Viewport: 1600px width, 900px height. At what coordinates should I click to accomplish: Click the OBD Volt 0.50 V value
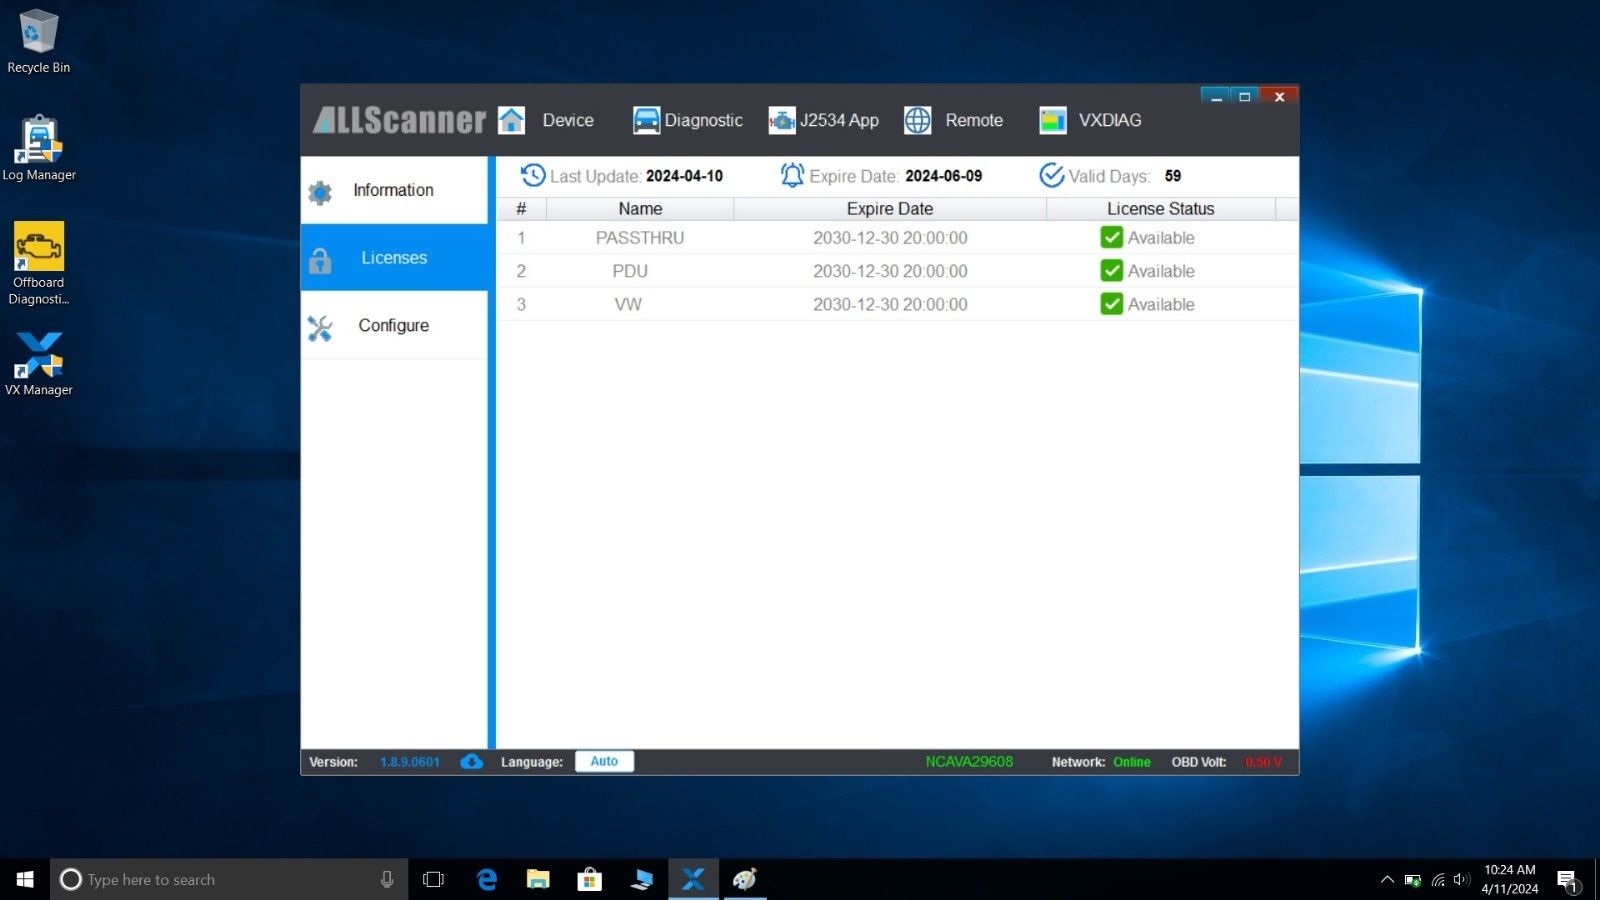tap(1263, 762)
